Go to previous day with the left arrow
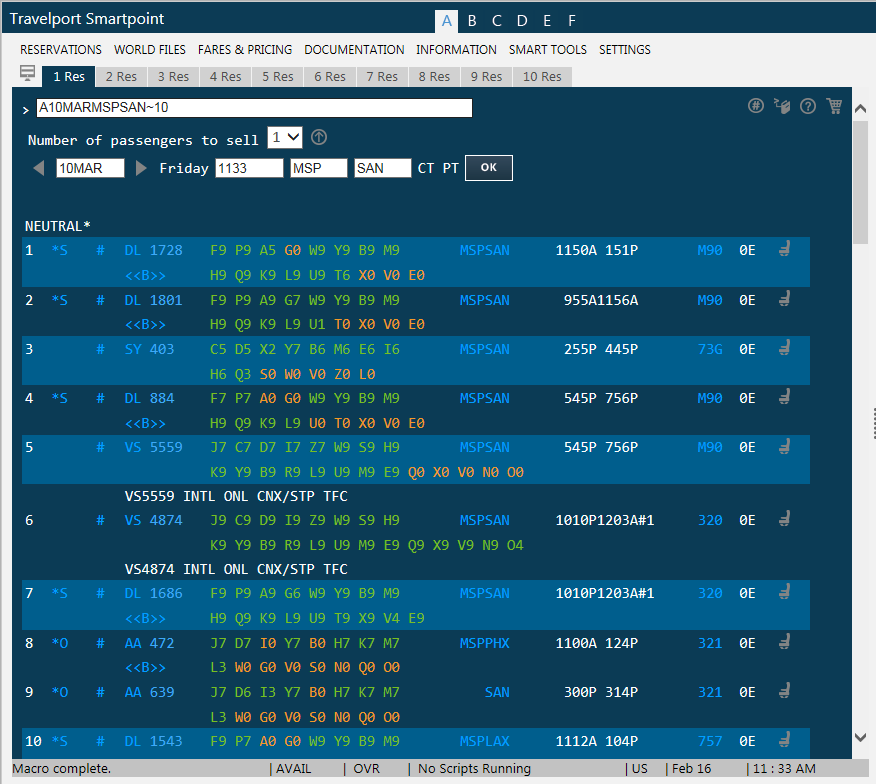The height and width of the screenshot is (784, 876). tap(39, 168)
